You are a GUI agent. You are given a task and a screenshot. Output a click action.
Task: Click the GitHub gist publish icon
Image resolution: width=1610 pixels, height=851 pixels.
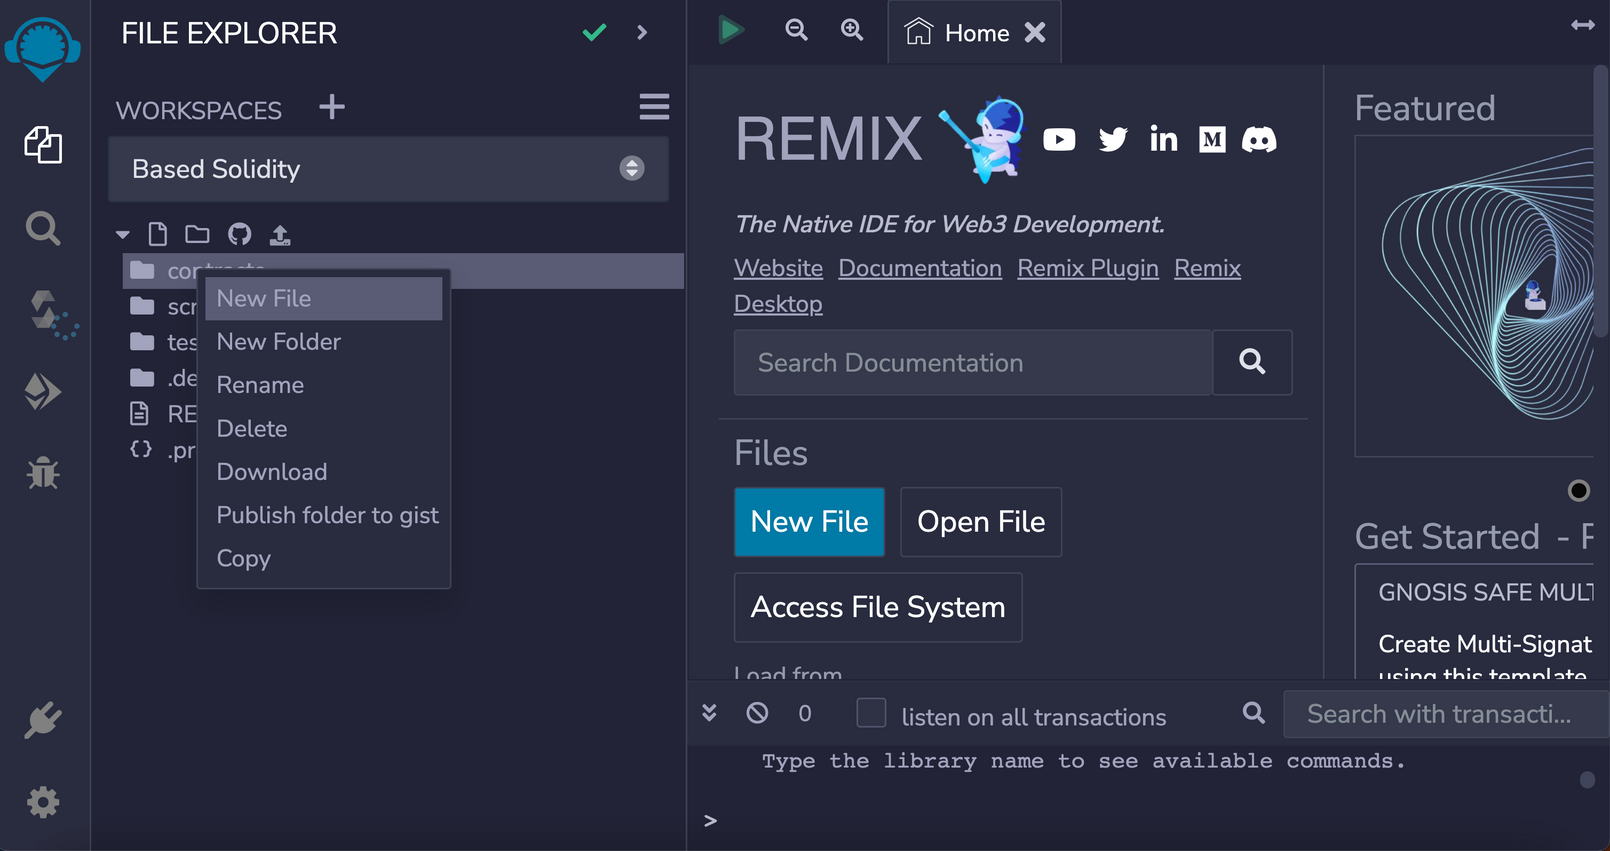(x=239, y=235)
